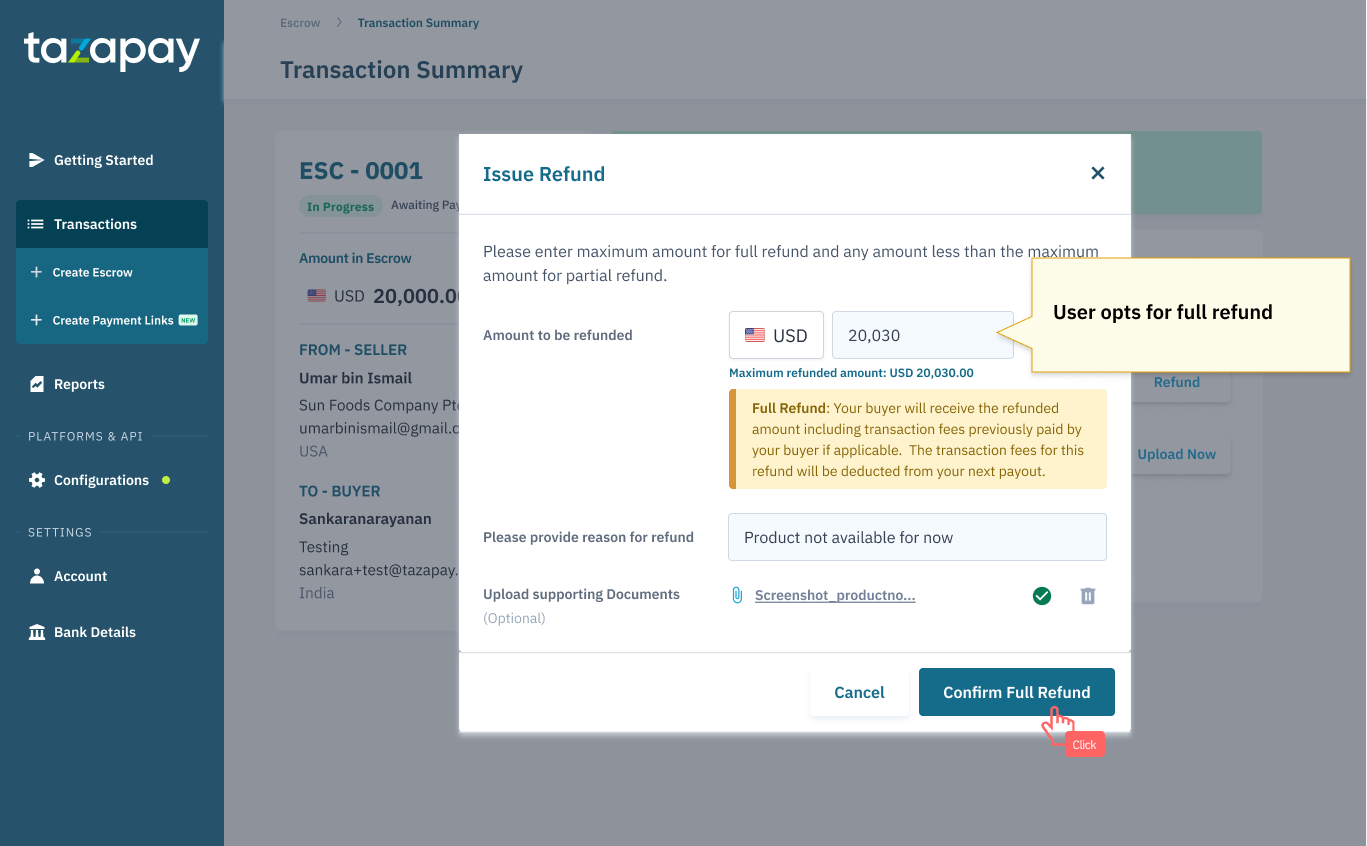Open the USD currency selector
The width and height of the screenshot is (1367, 846).
(x=776, y=334)
